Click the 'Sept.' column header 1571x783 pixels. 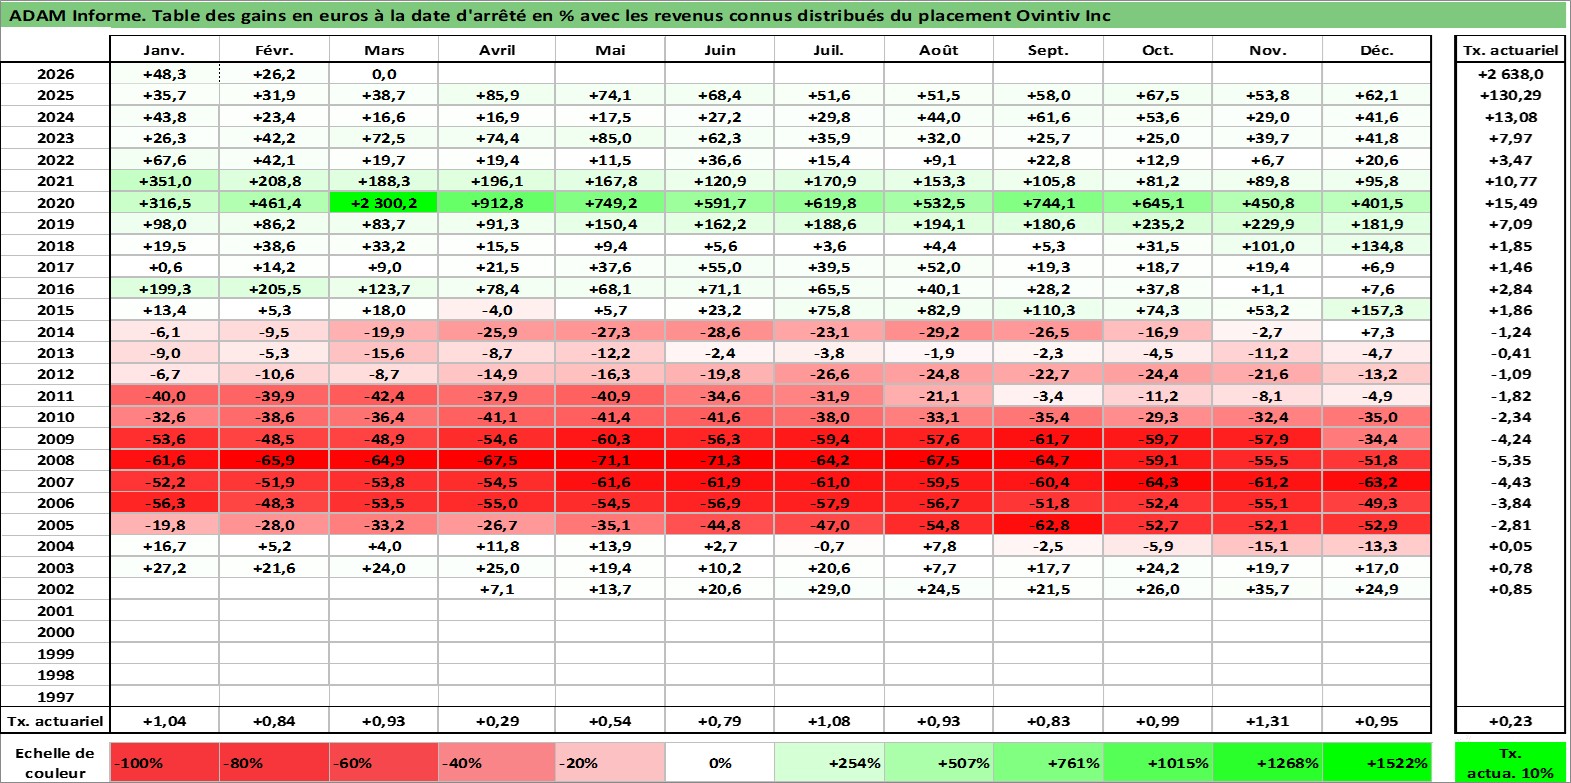pos(1048,50)
